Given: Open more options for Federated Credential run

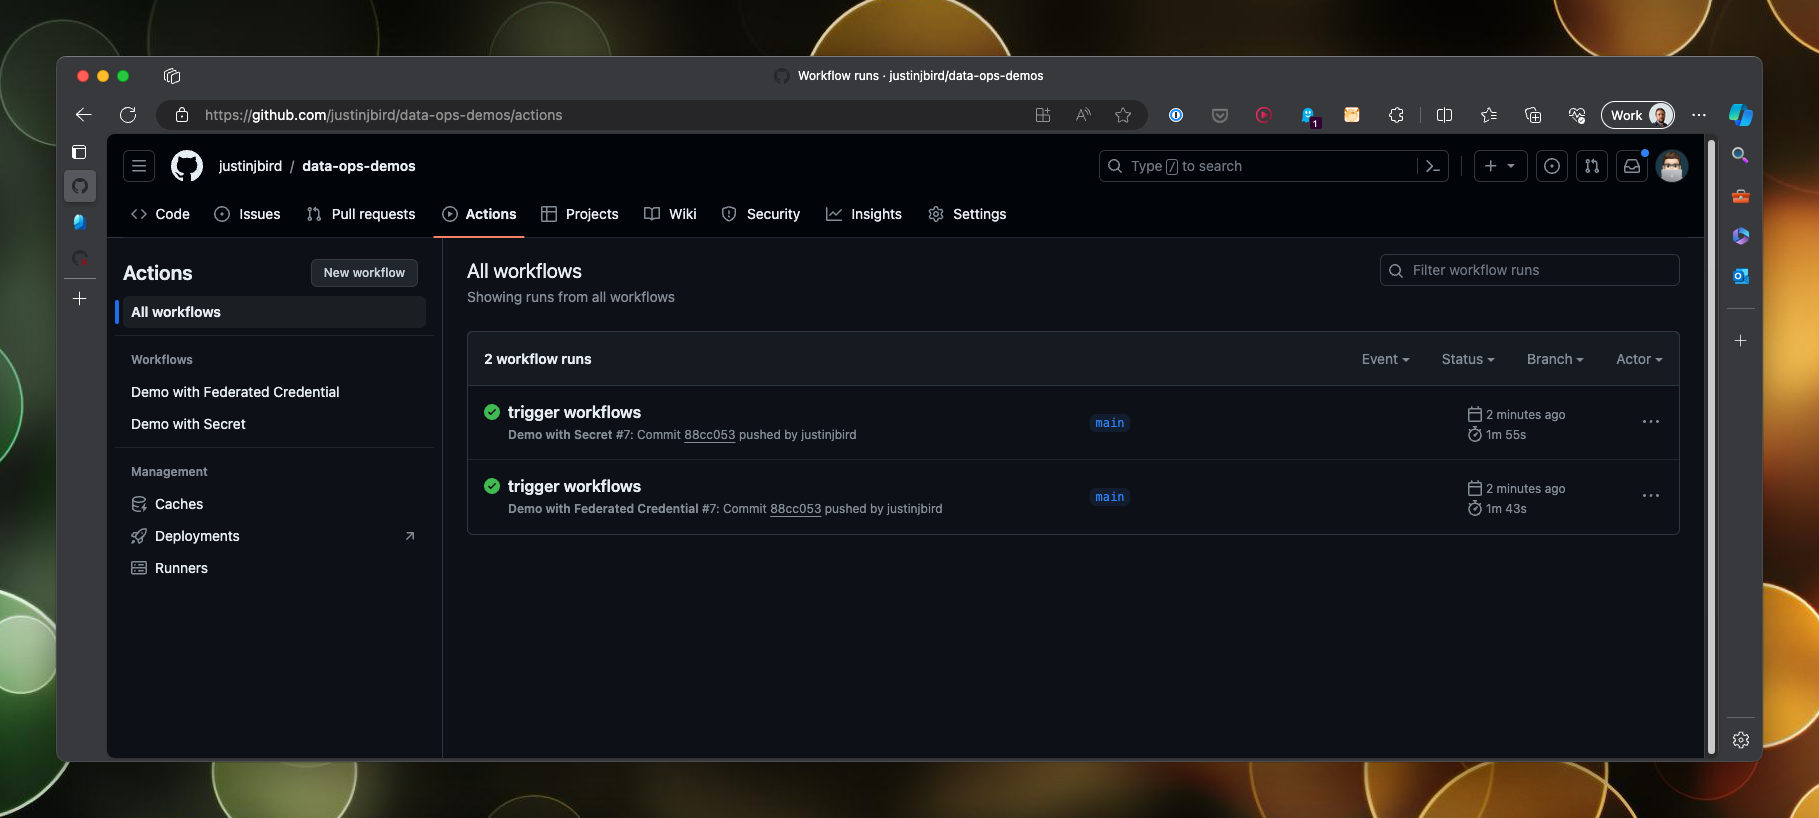Looking at the screenshot, I should coord(1651,496).
